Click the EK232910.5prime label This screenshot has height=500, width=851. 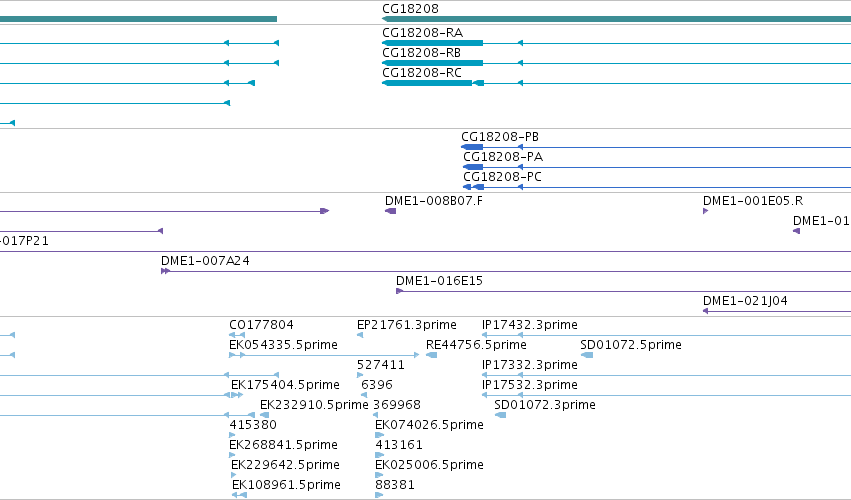314,405
